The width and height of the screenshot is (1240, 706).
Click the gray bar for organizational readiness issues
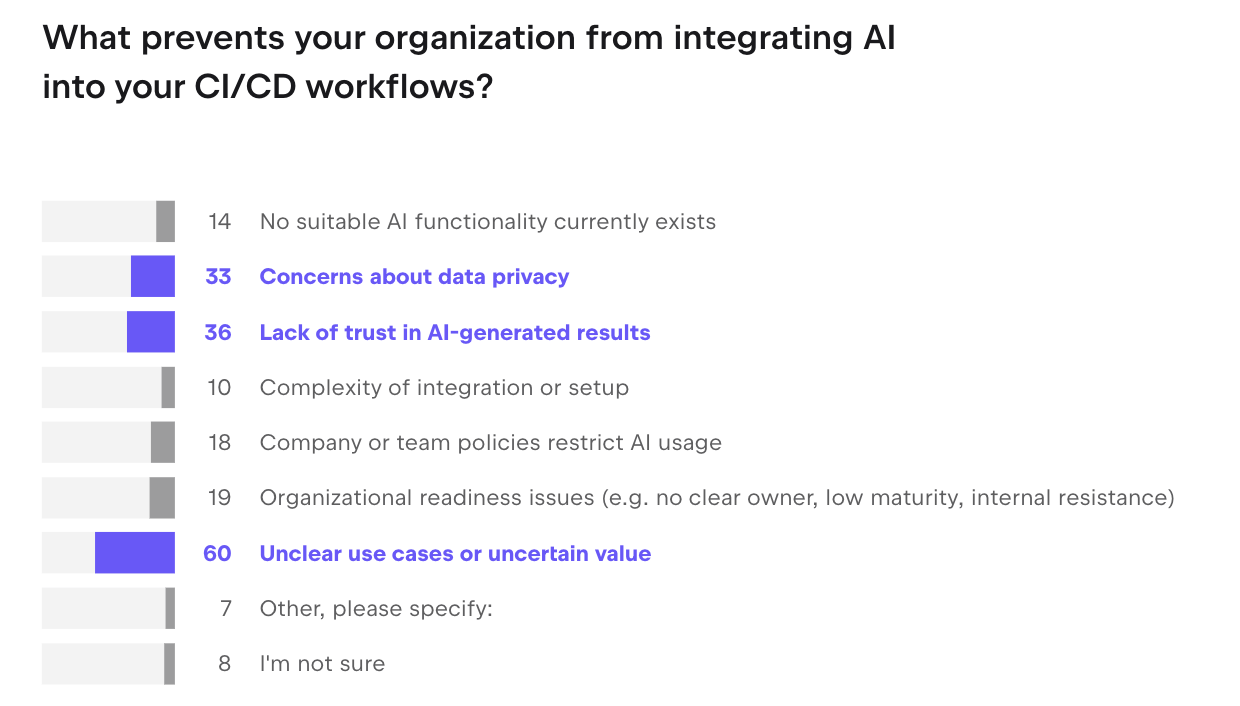pyautogui.click(x=162, y=498)
